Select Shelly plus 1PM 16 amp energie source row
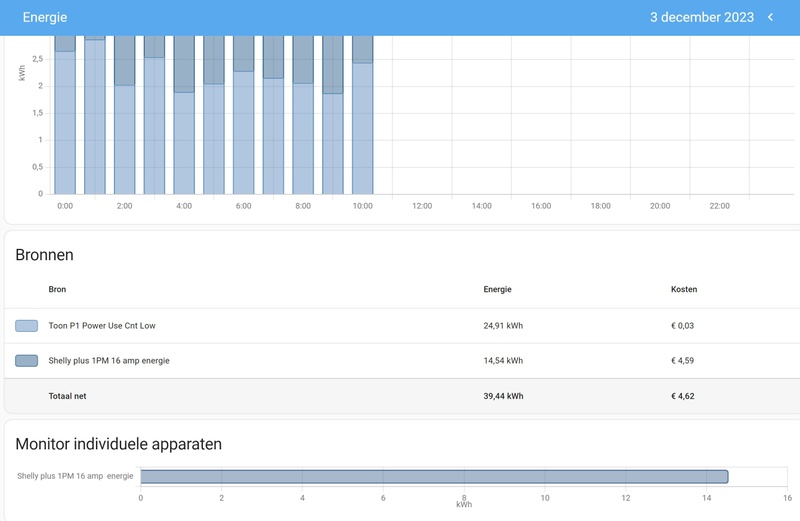Screen dimensions: 800x521 coord(402,361)
